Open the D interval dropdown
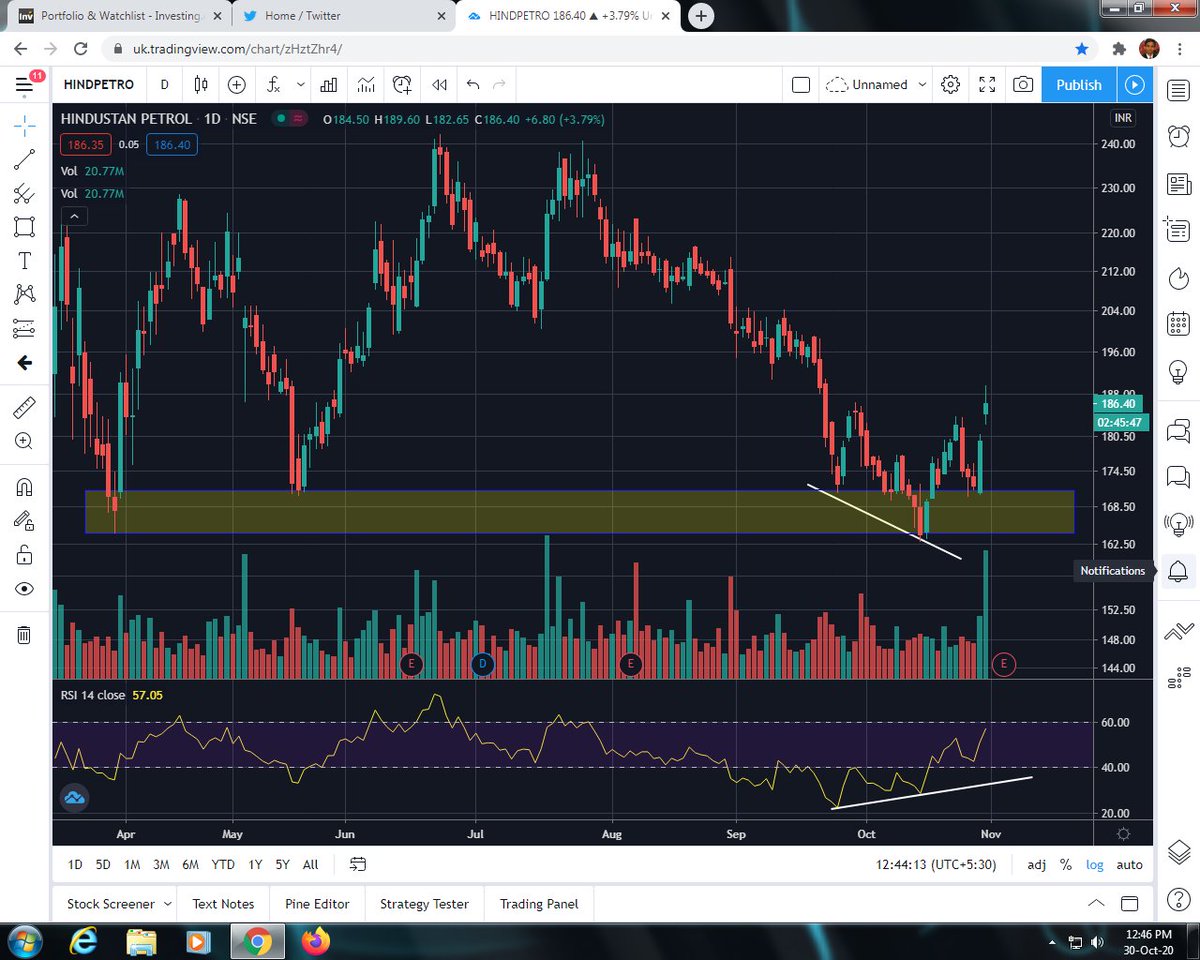This screenshot has height=960, width=1200. point(164,85)
